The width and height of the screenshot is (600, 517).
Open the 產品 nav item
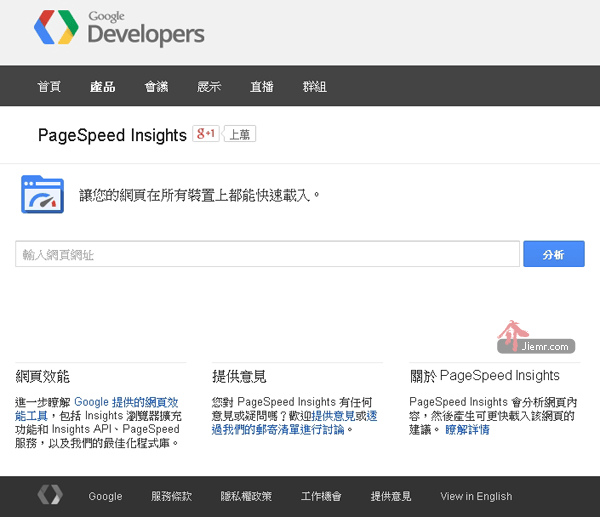(103, 86)
